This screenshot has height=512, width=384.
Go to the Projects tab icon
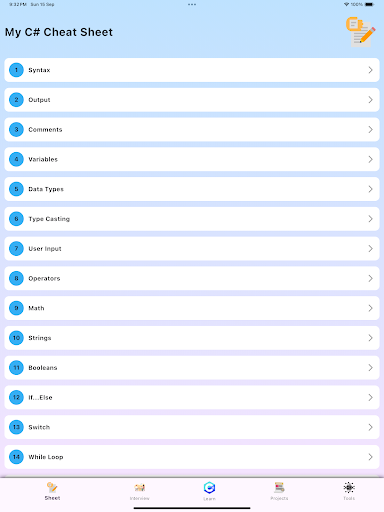(279, 487)
